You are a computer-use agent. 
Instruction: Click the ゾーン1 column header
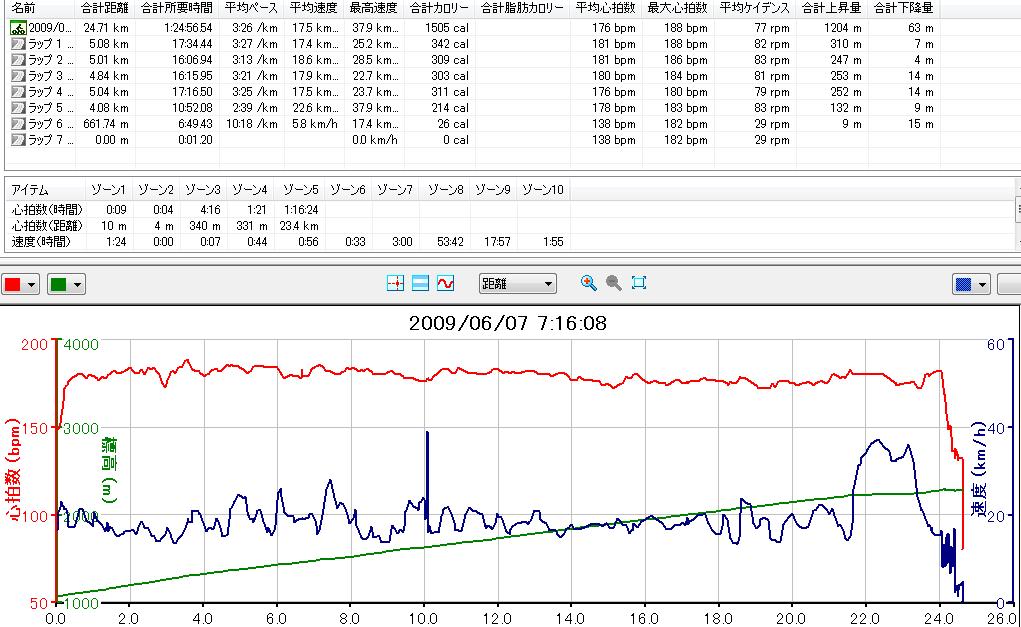coord(108,190)
